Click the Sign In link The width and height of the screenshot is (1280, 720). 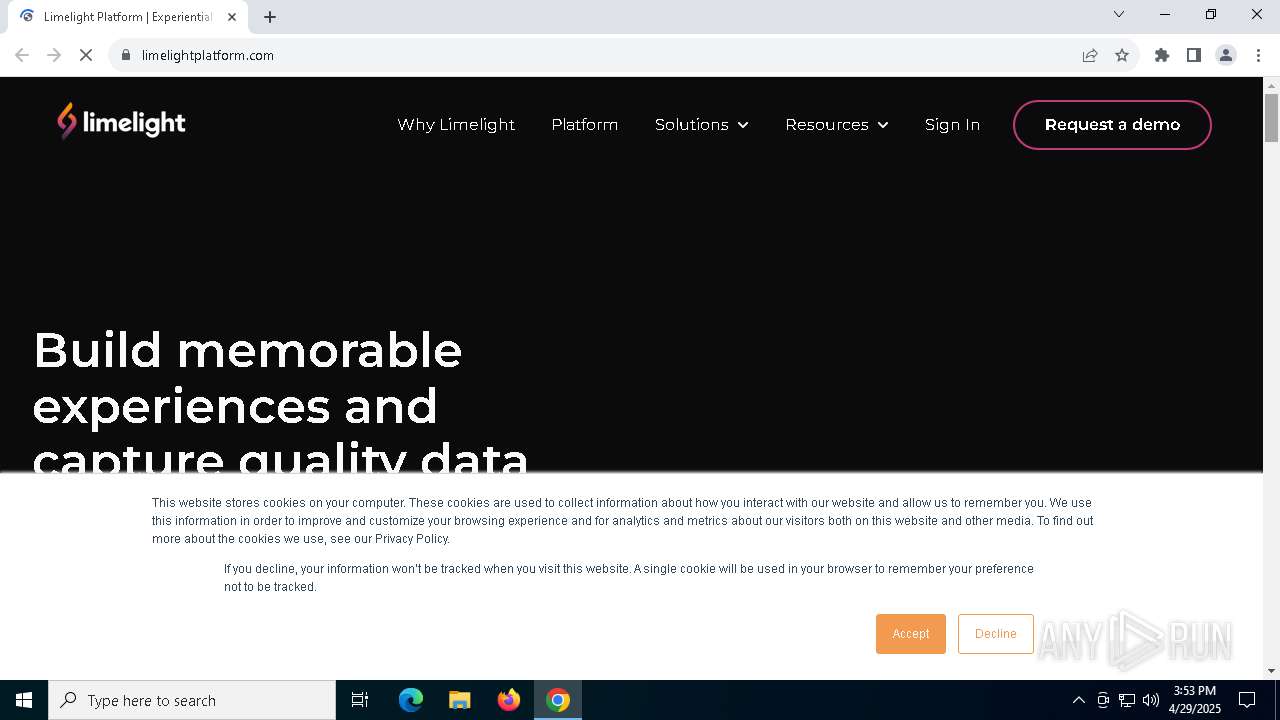click(952, 124)
